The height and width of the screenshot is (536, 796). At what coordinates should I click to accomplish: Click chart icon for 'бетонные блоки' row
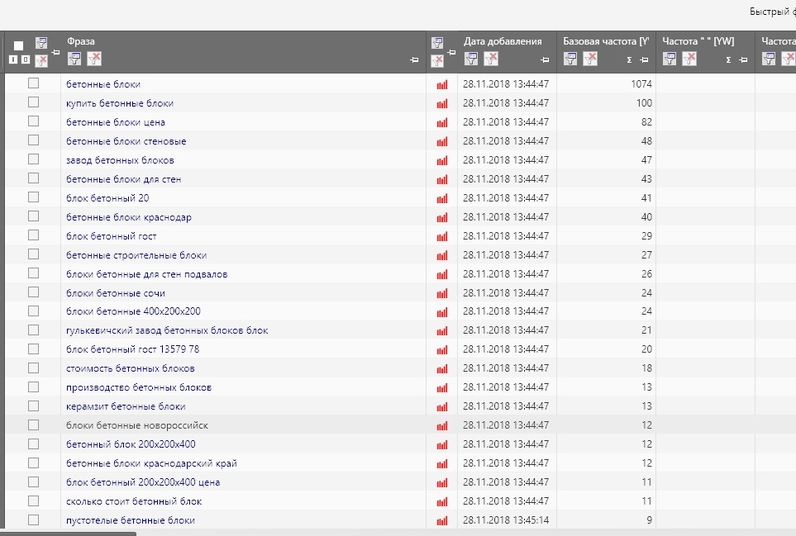(x=442, y=85)
